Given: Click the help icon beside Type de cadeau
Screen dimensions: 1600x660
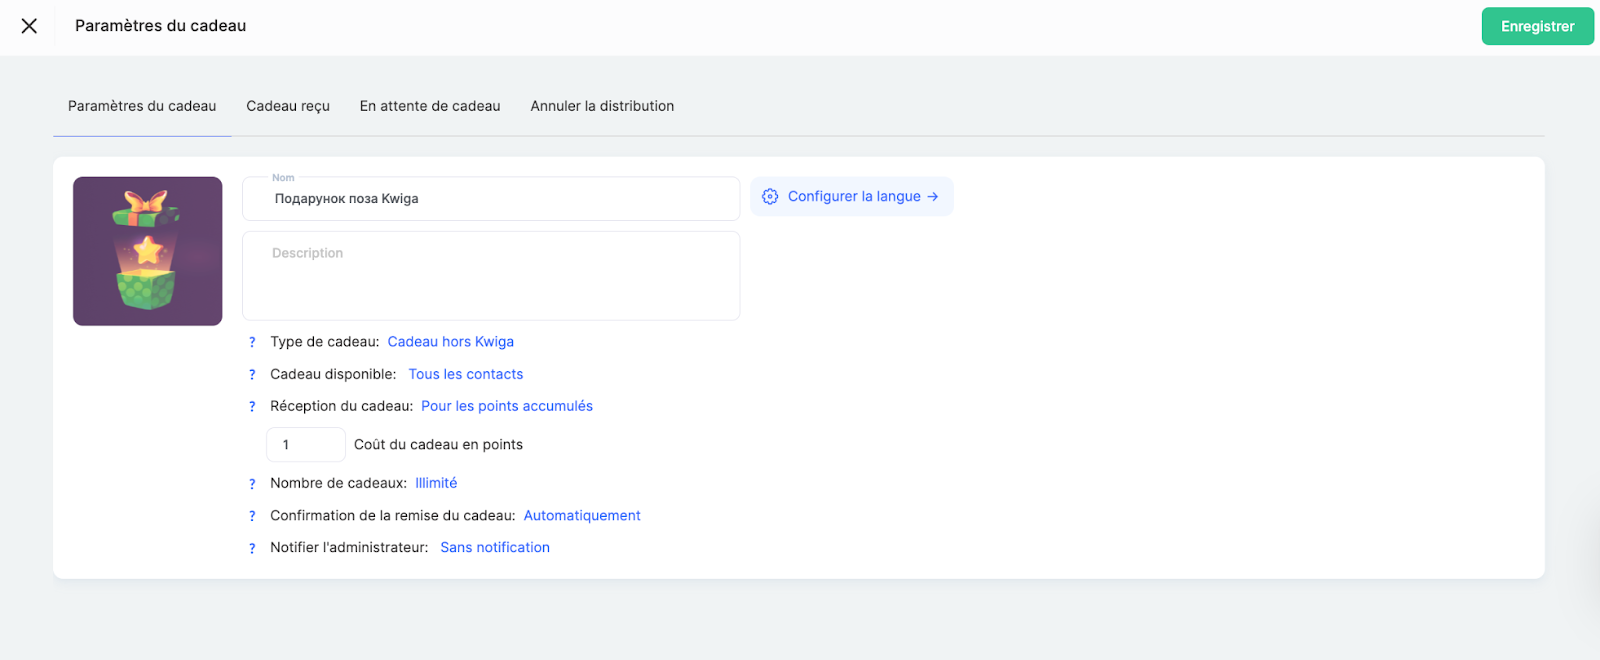Looking at the screenshot, I should [252, 343].
